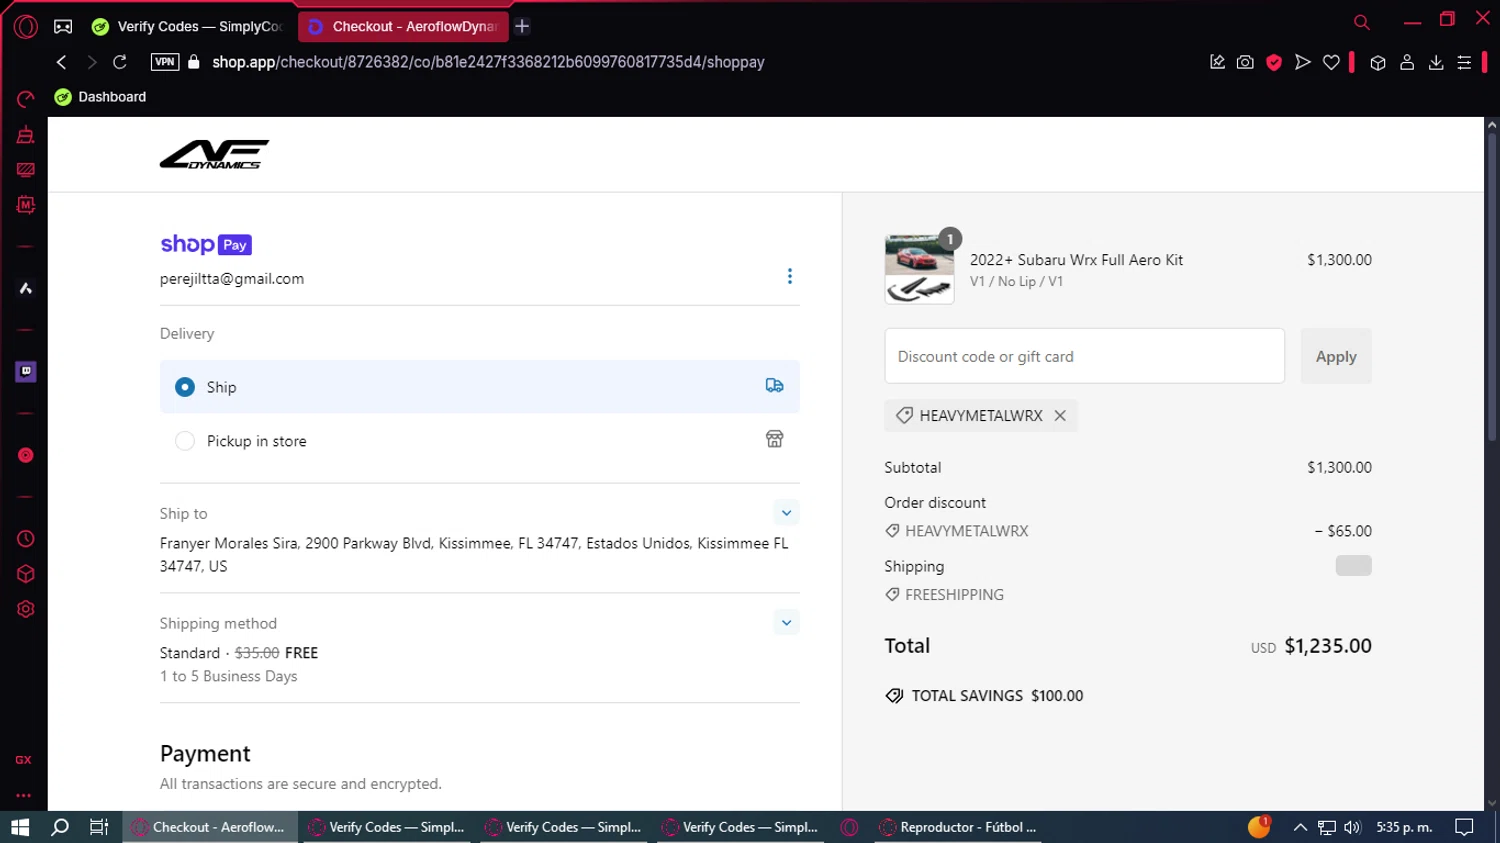
Task: Select the Checkout - AeroflowDynamics tab
Action: [x=403, y=27]
